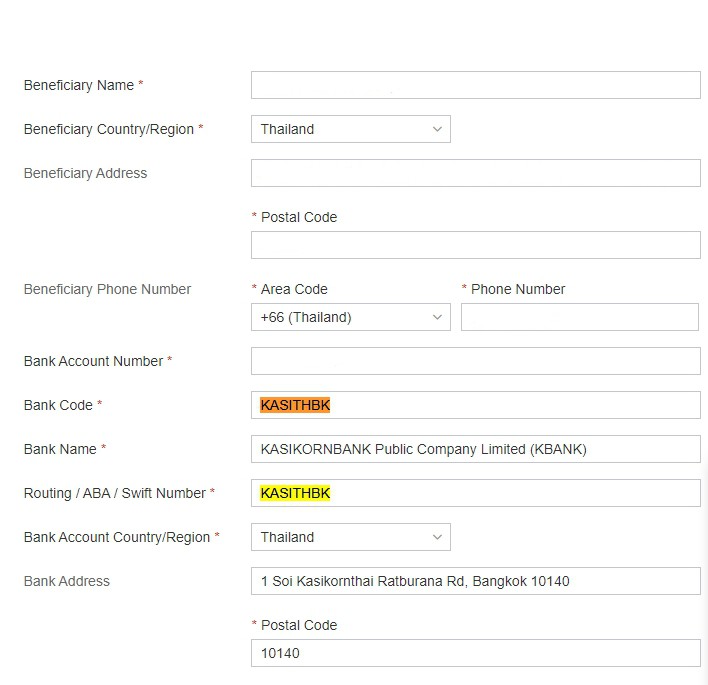Image resolution: width=708 pixels, height=685 pixels.
Task: Select the Bank Account Number field
Action: point(475,361)
